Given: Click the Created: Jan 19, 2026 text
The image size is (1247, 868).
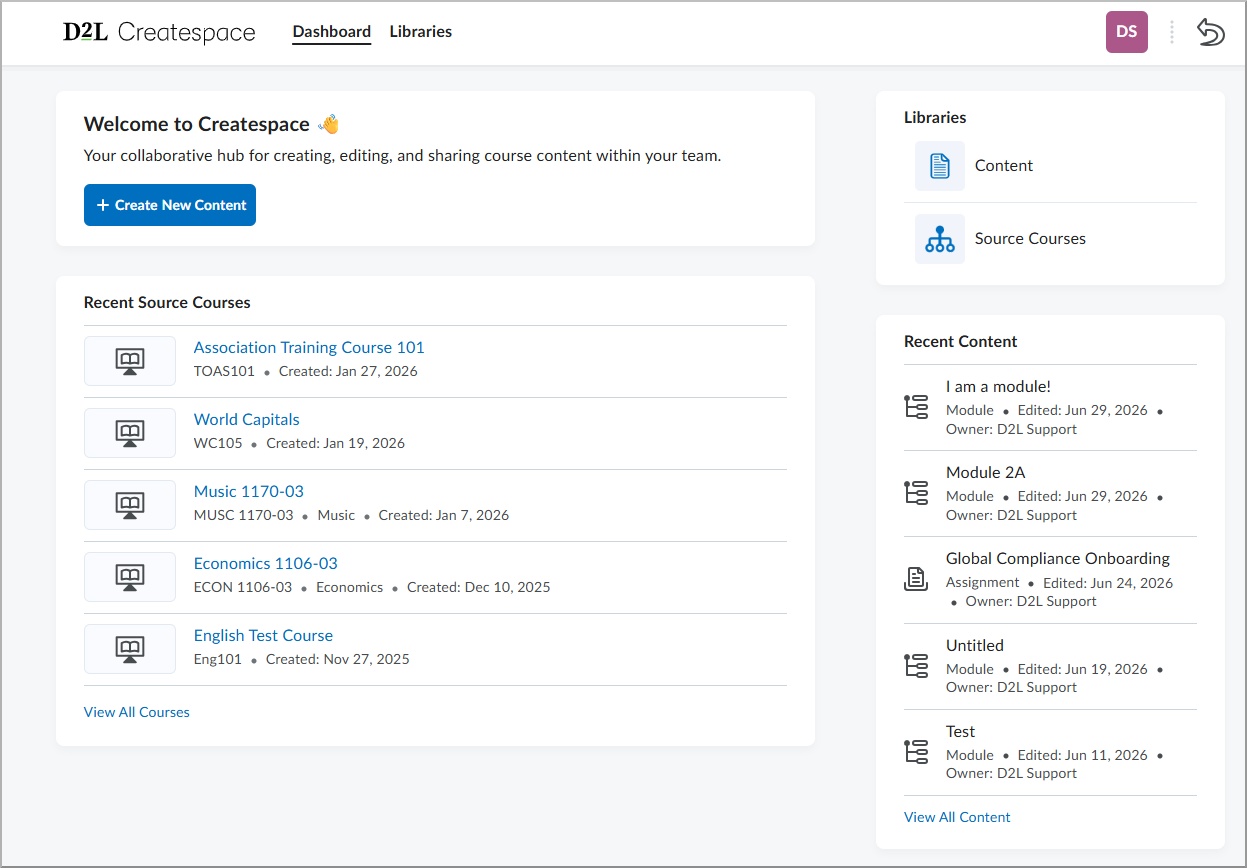Looking at the screenshot, I should (x=336, y=443).
